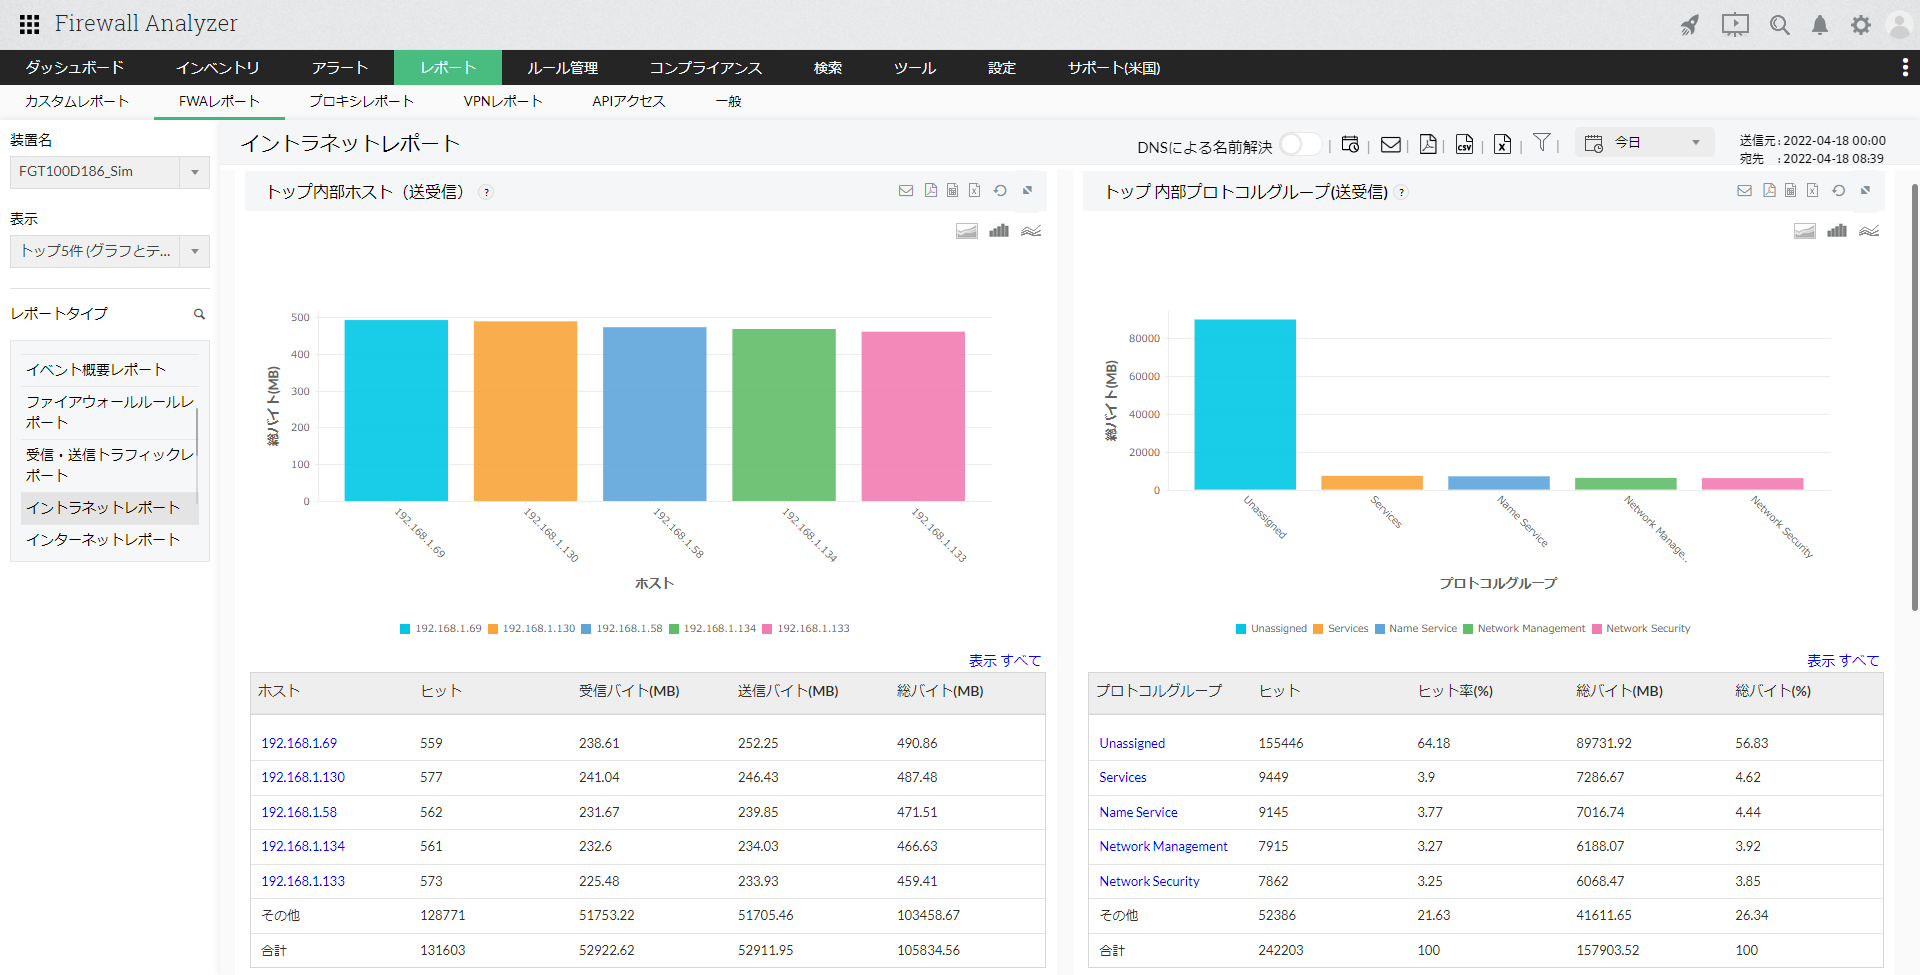1920x975 pixels.
Task: Select インターネットレポート in report type list
Action: point(103,540)
